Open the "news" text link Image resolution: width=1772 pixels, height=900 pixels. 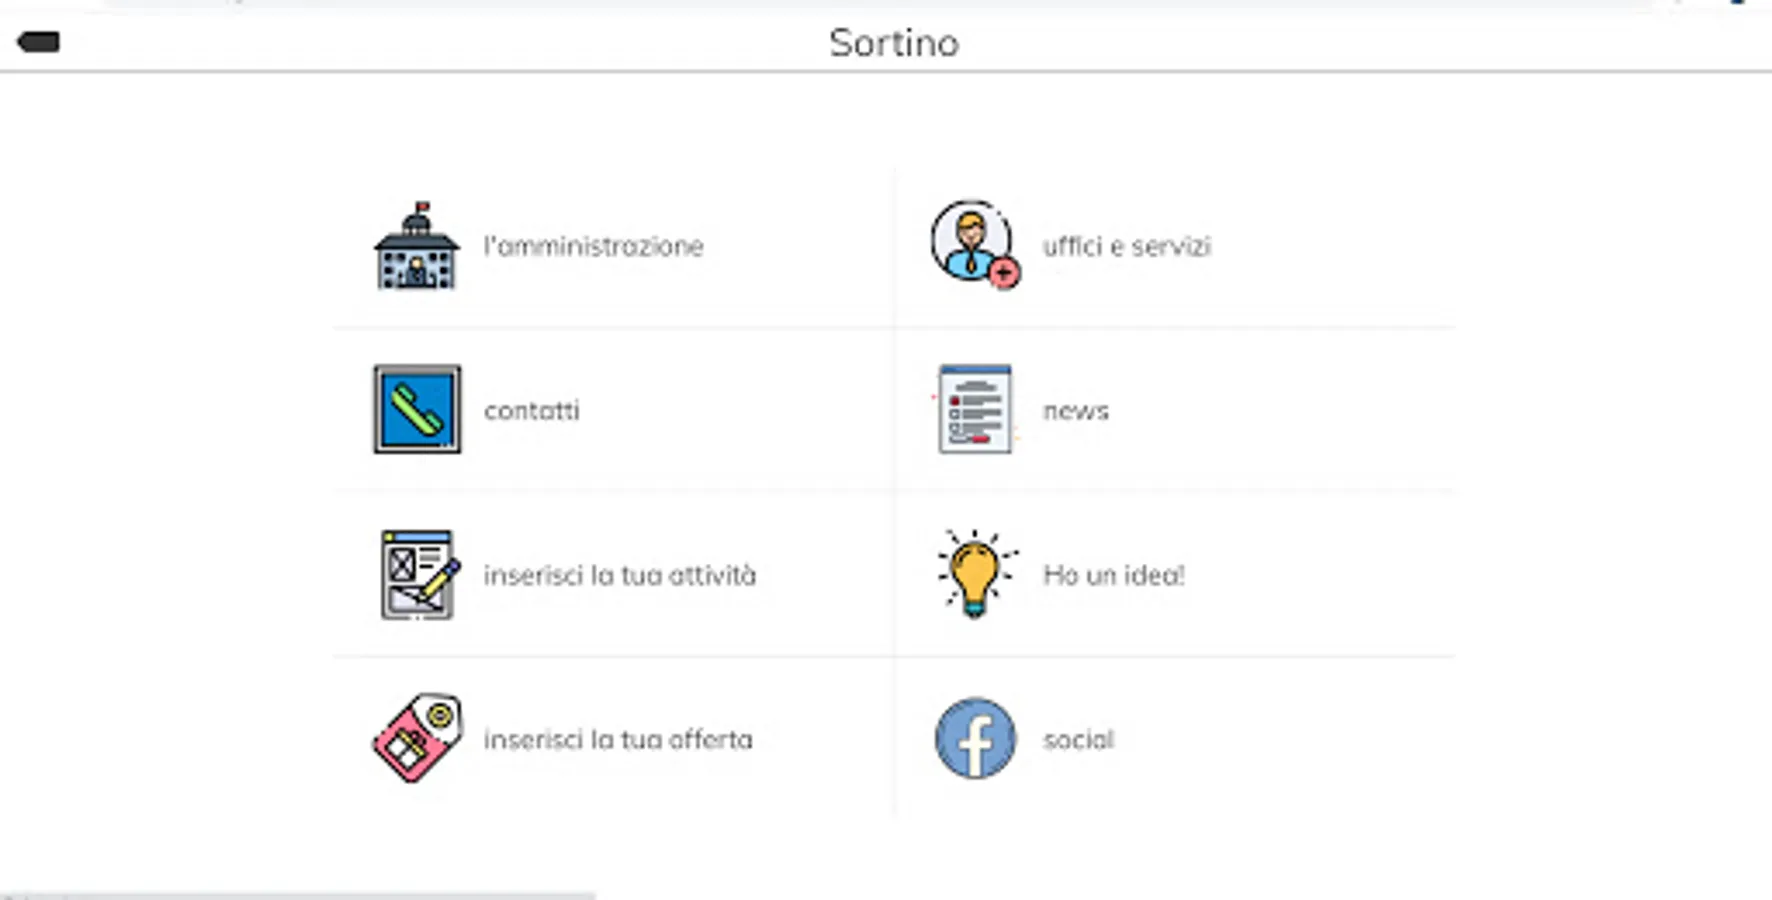(1075, 410)
